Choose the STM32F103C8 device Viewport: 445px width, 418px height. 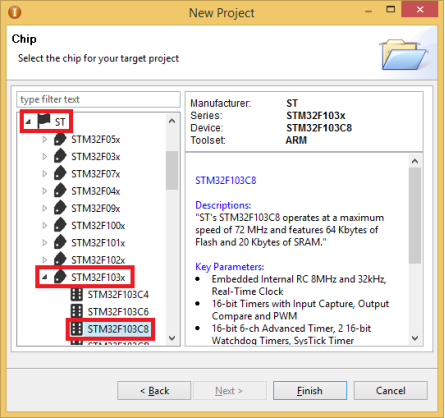tap(118, 329)
